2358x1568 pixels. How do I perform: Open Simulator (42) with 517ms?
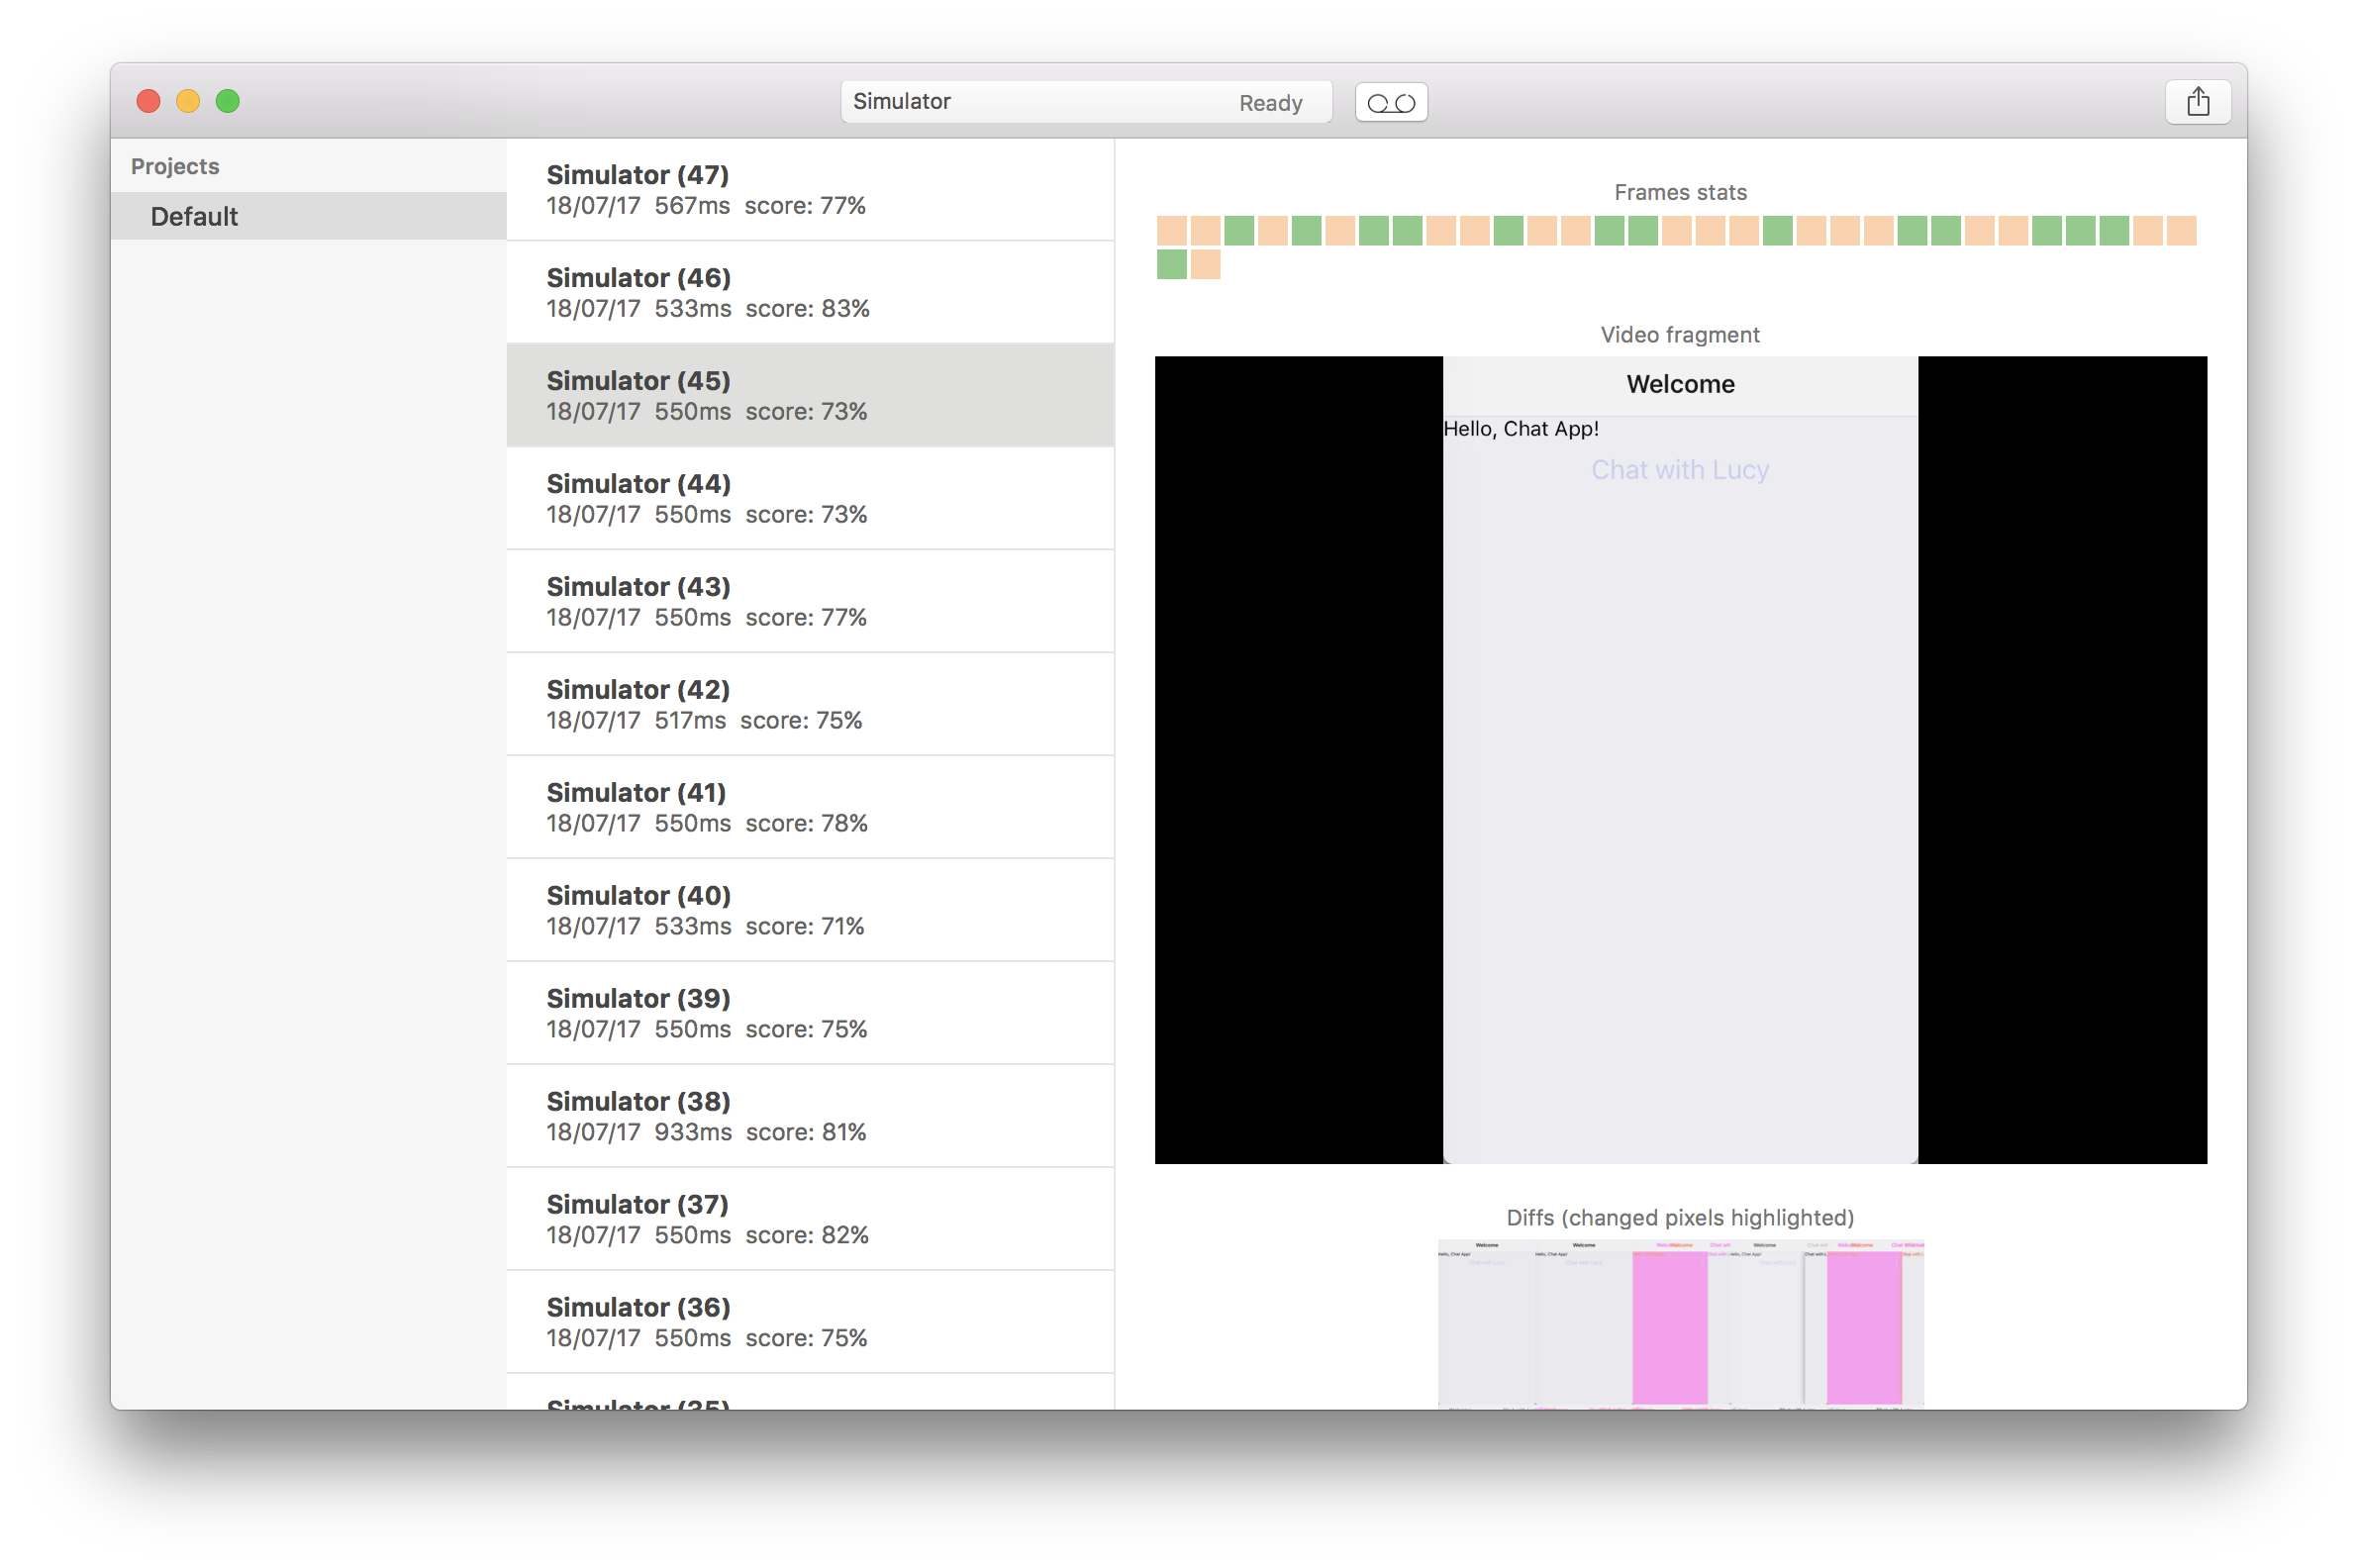[x=810, y=704]
